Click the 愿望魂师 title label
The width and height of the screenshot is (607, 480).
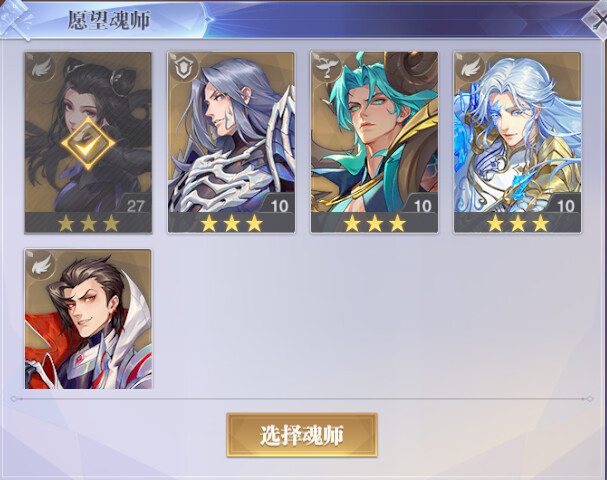pyautogui.click(x=109, y=20)
